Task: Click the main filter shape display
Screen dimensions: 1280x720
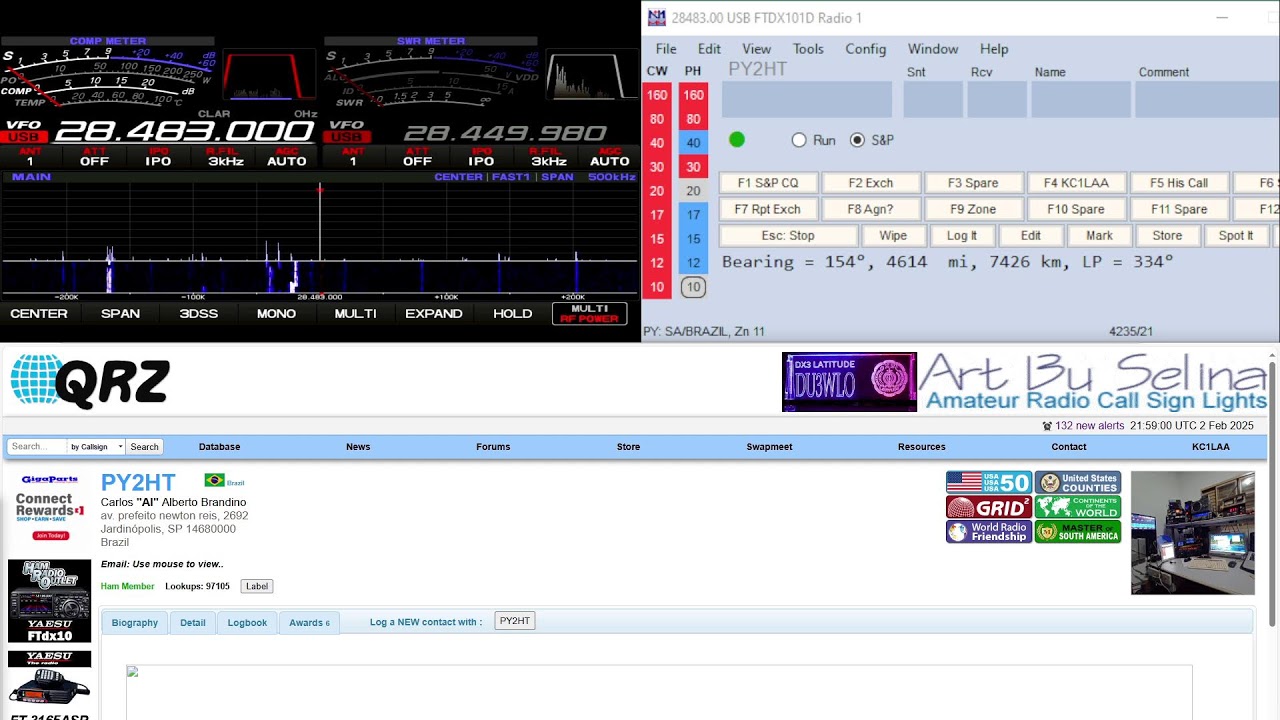Action: pos(267,76)
